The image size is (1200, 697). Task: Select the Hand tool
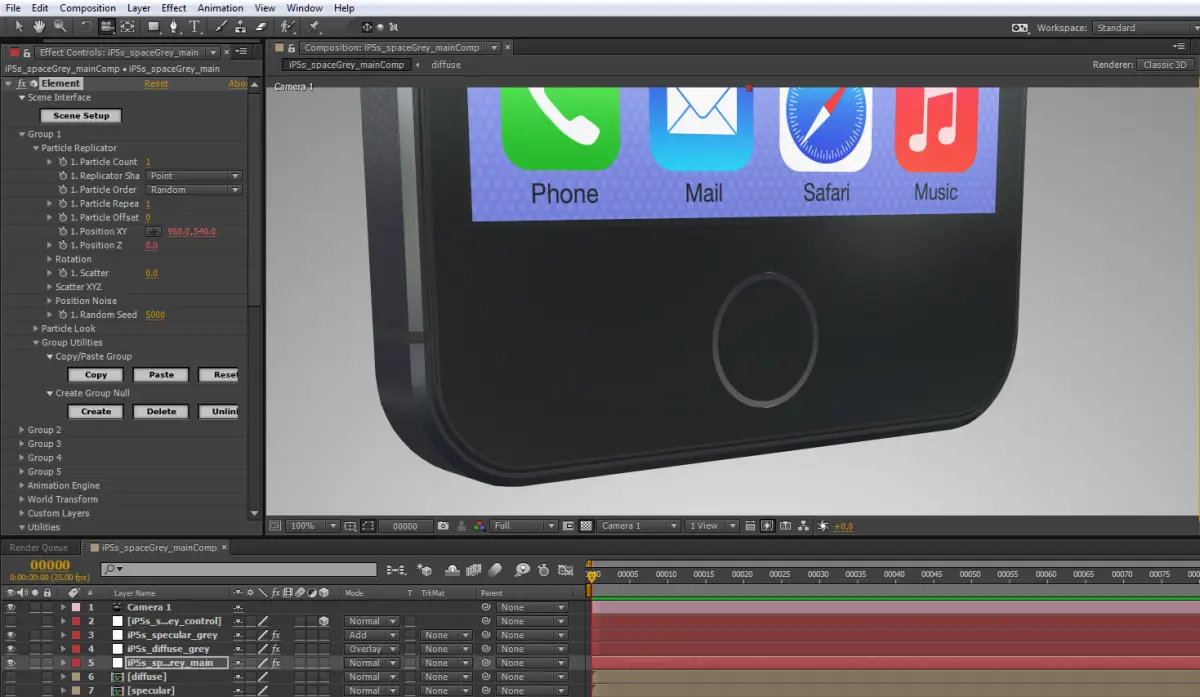tap(39, 26)
